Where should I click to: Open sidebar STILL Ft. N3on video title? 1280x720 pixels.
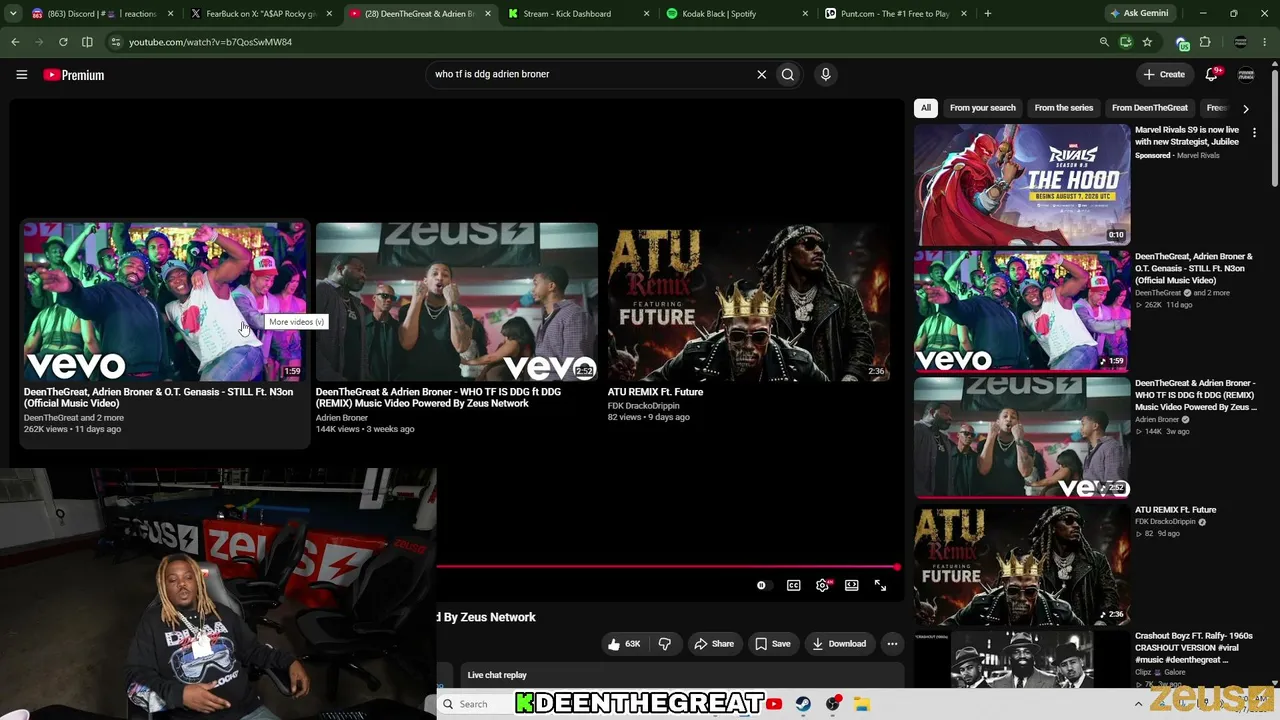pyautogui.click(x=1193, y=268)
